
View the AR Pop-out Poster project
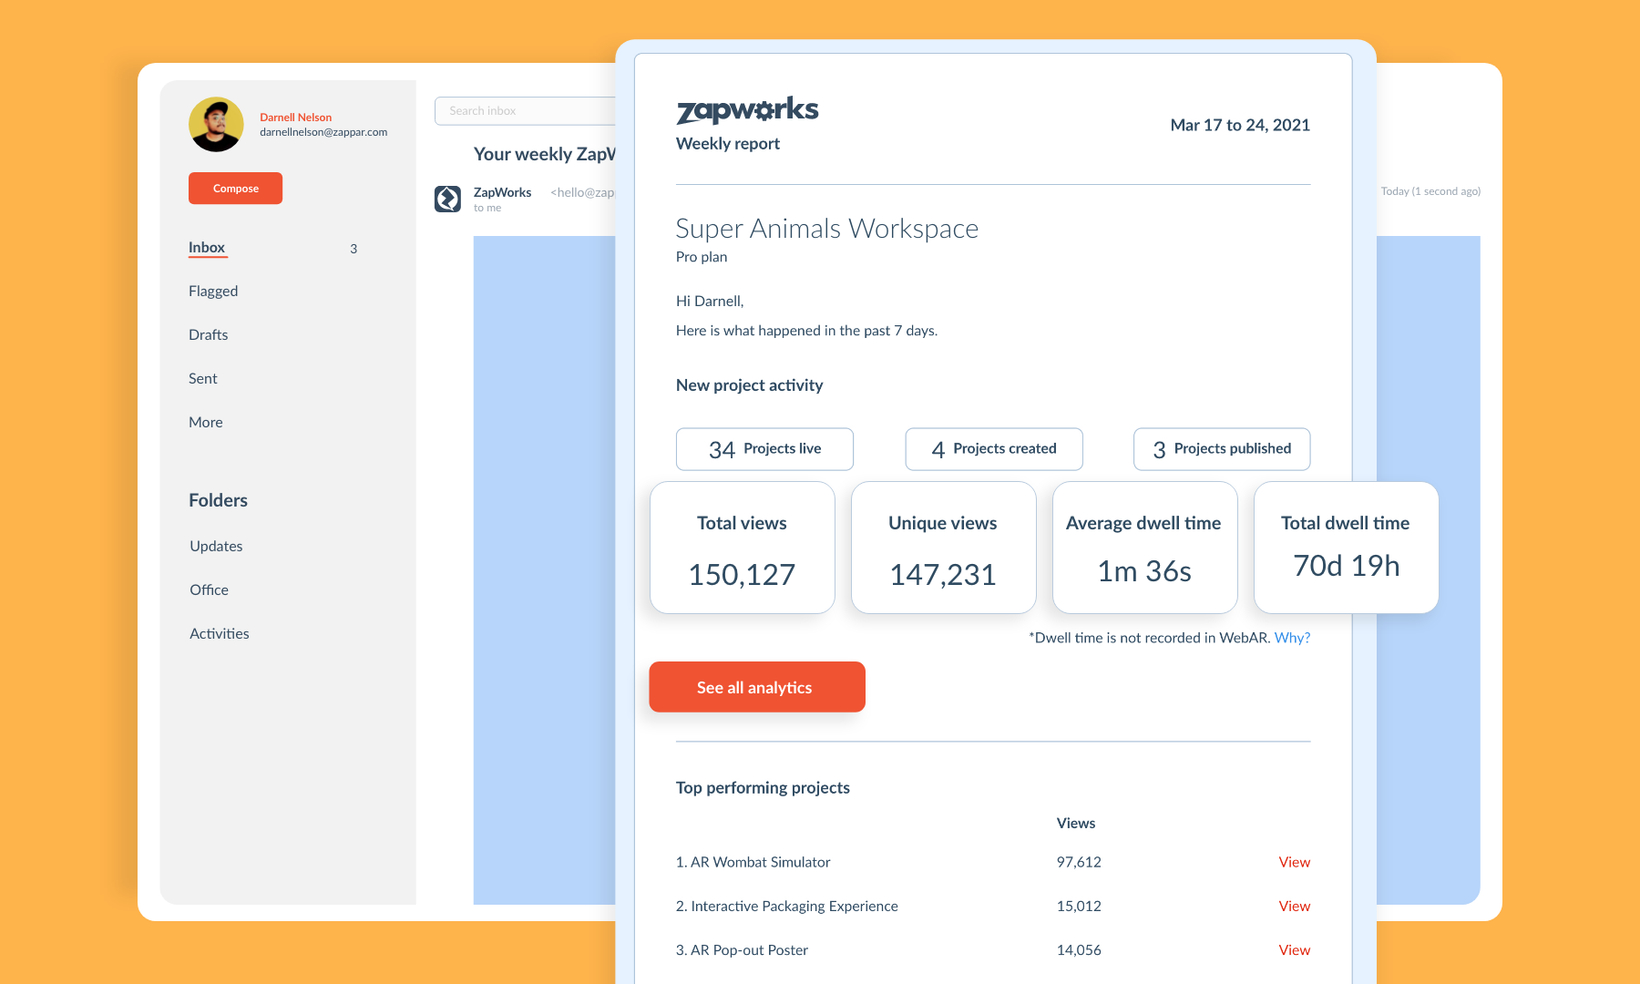point(1294,950)
